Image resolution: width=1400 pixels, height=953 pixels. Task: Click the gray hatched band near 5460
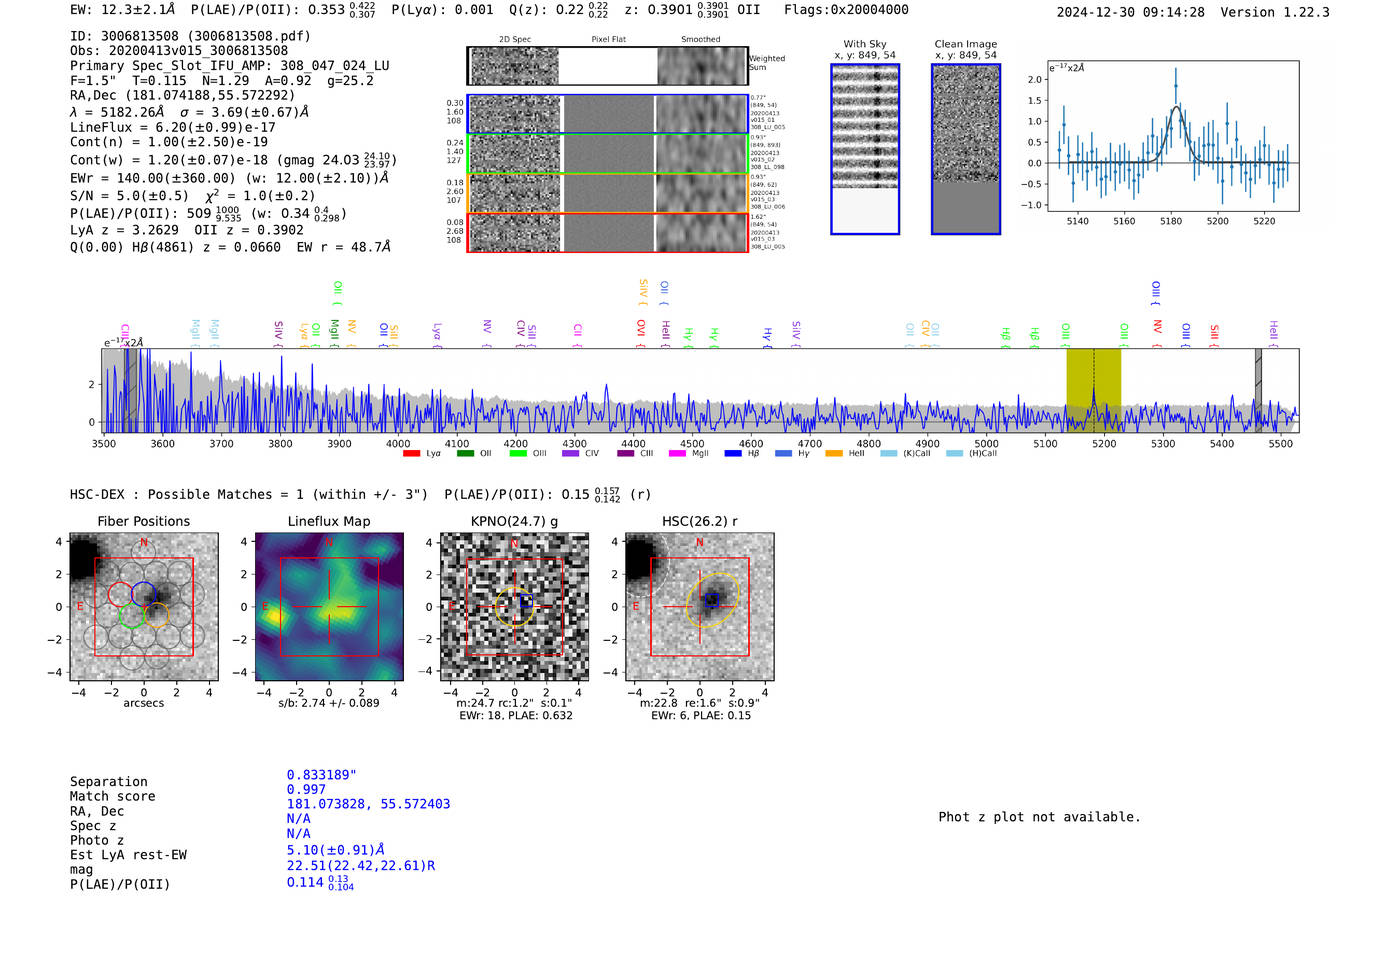[x=1259, y=390]
